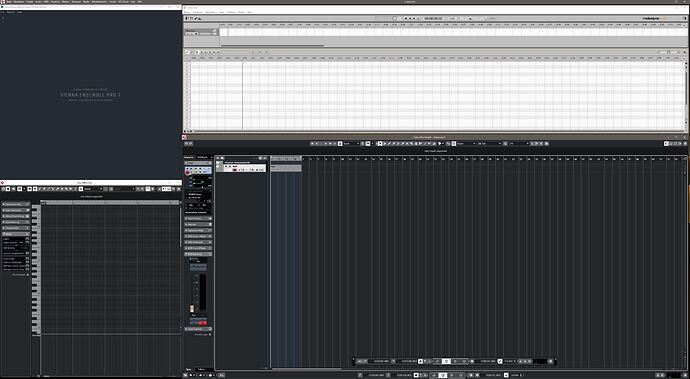The image size is (690, 379).
Task: Switch to Sichtbarkeit tab beside Inspector
Action: [x=202, y=157]
